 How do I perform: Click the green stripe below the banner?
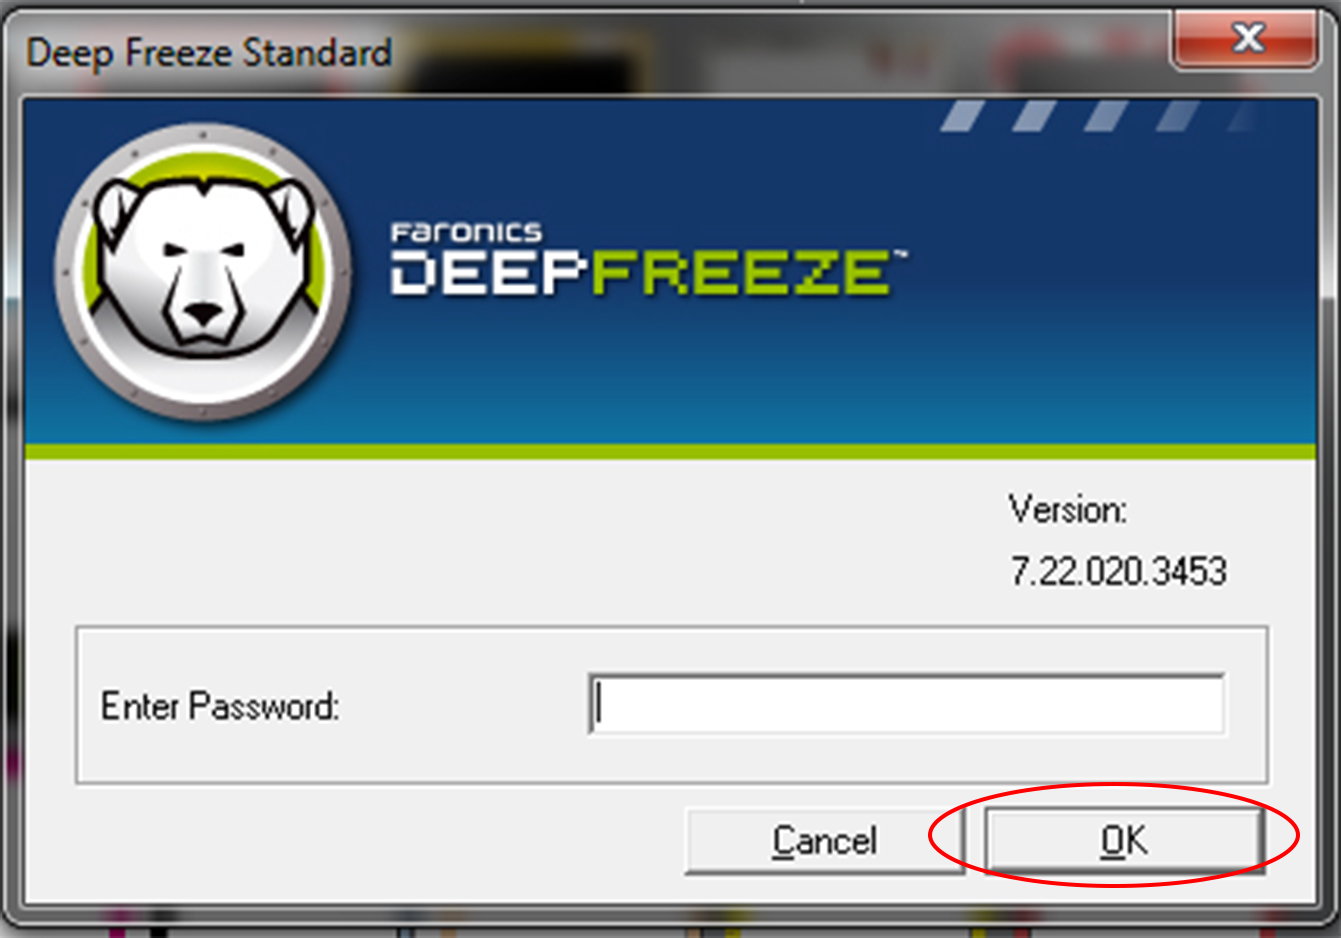[670, 451]
